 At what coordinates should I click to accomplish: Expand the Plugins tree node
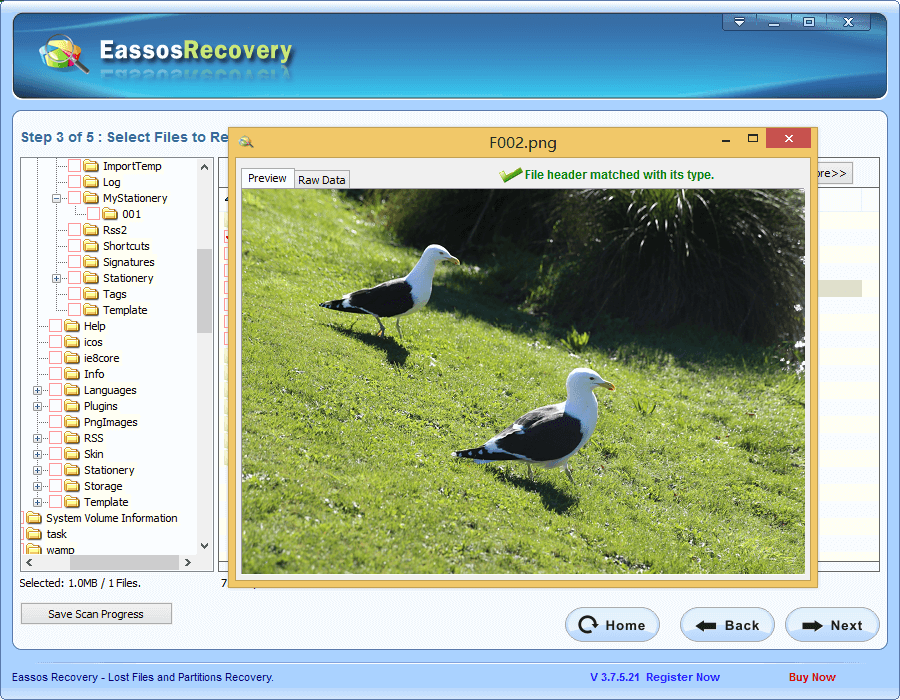(38, 405)
